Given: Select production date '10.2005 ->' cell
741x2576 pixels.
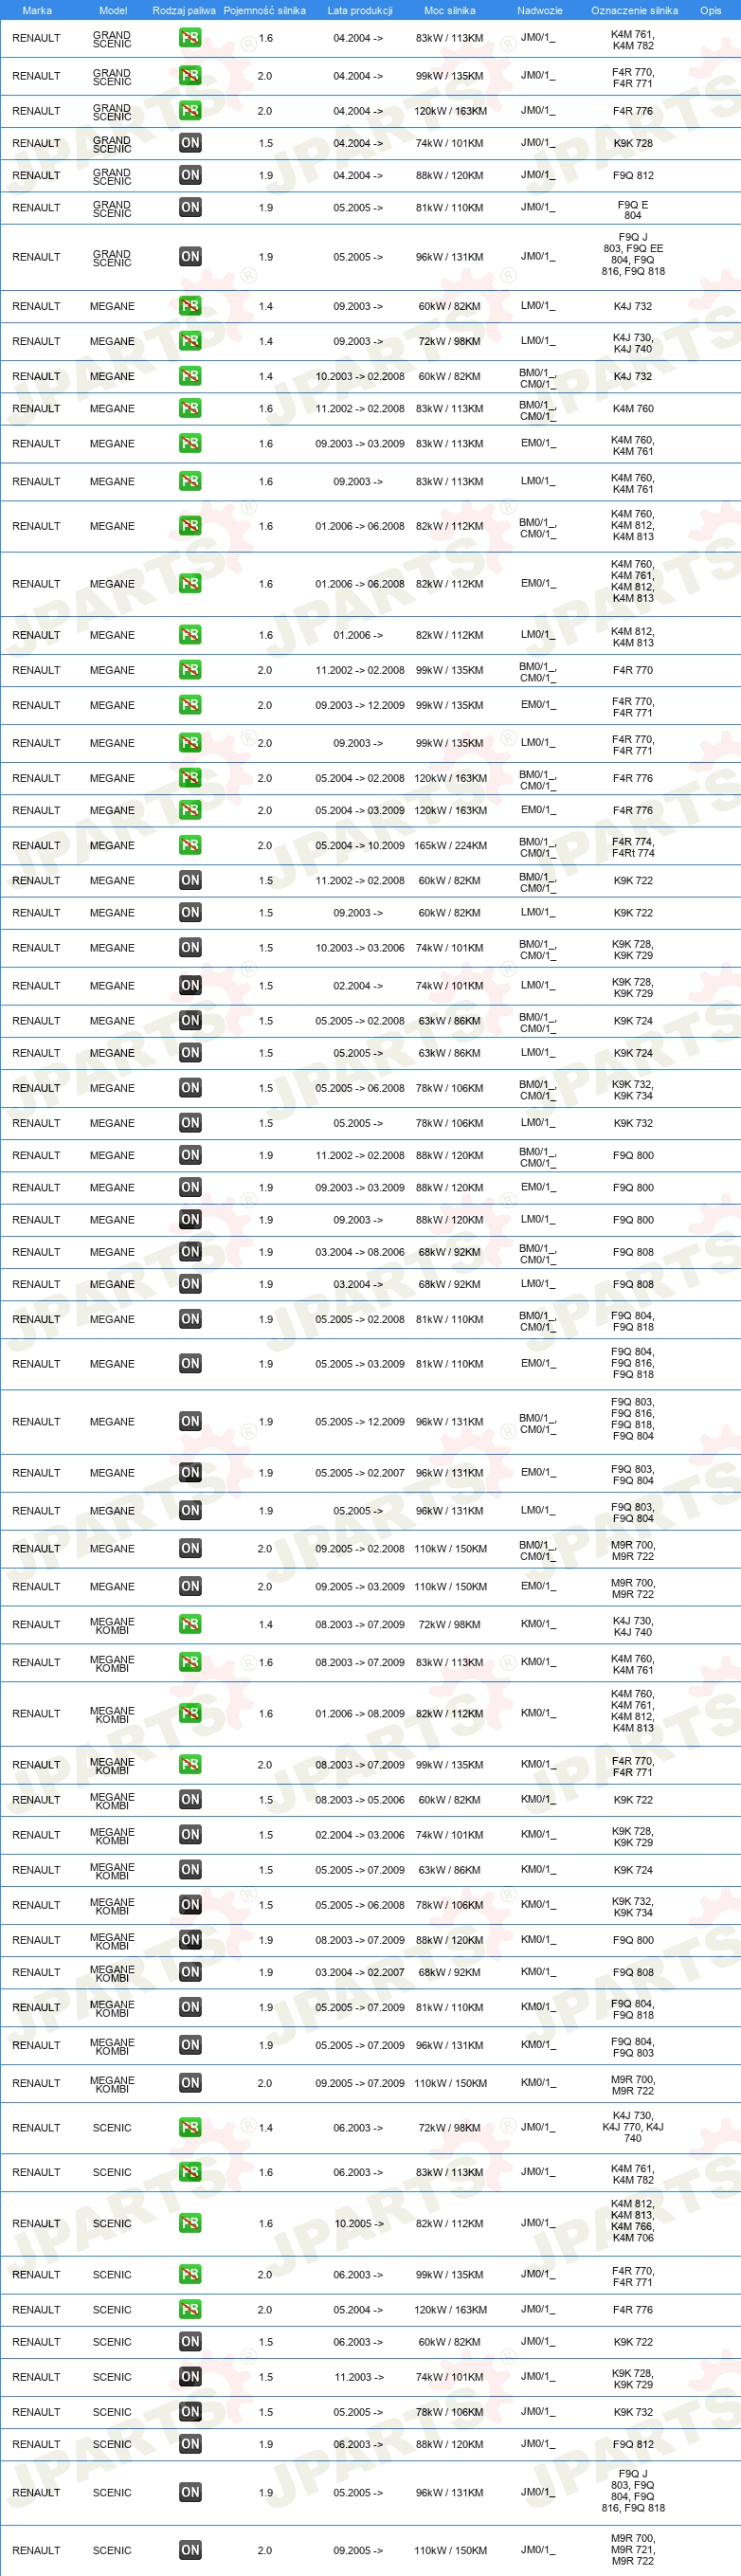Looking at the screenshot, I should [358, 2224].
